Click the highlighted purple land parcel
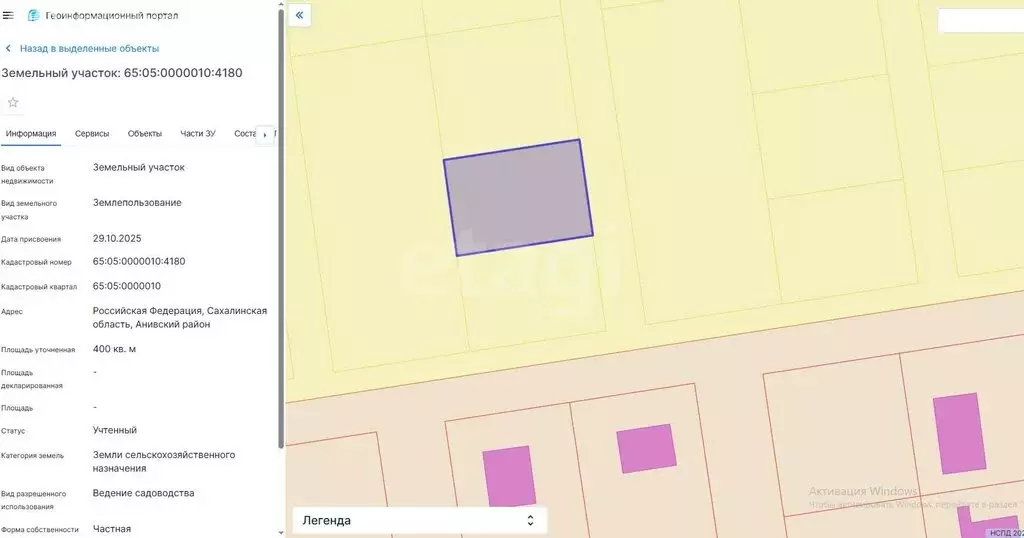 (518, 197)
